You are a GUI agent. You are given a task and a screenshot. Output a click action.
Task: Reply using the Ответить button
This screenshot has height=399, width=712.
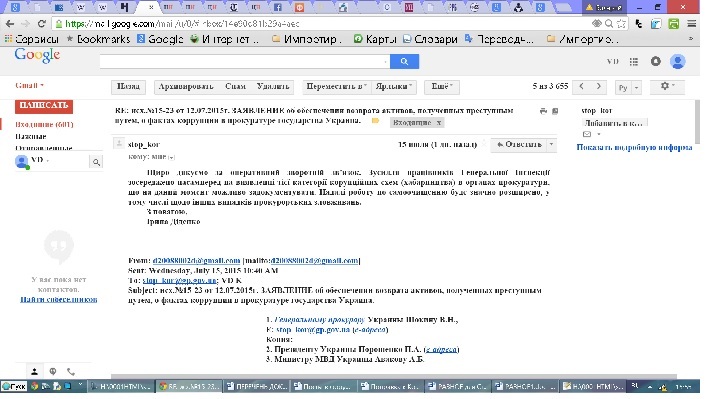(519, 144)
